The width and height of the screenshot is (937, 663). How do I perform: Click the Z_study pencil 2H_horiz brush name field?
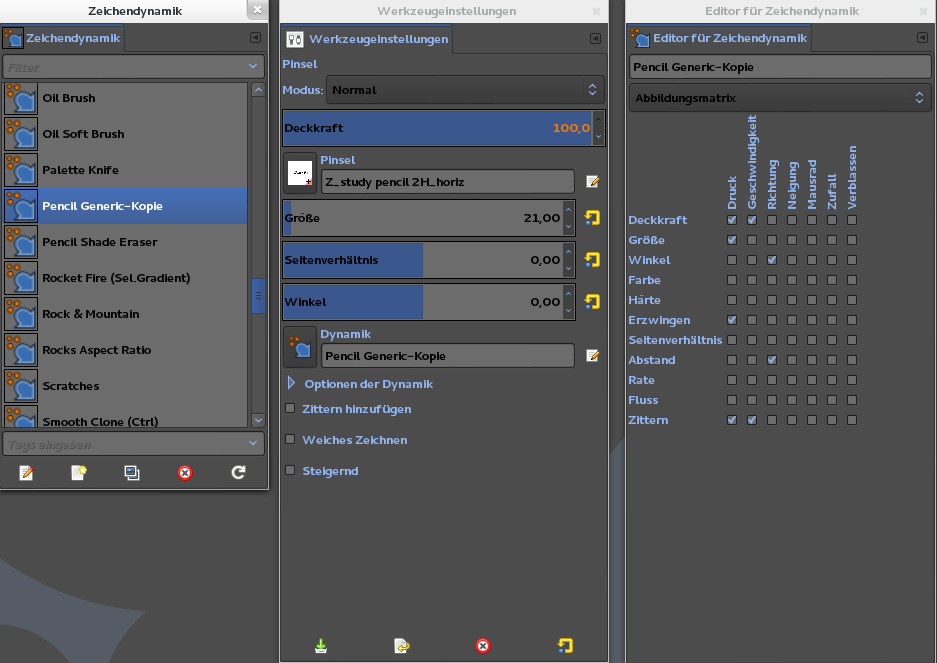[x=448, y=182]
